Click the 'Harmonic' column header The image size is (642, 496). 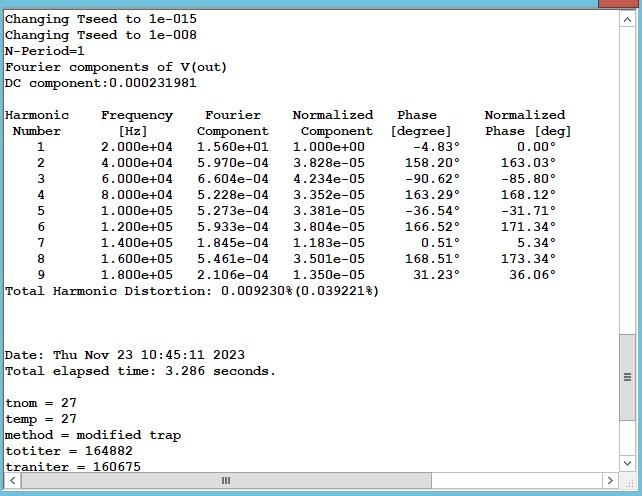[x=37, y=115]
